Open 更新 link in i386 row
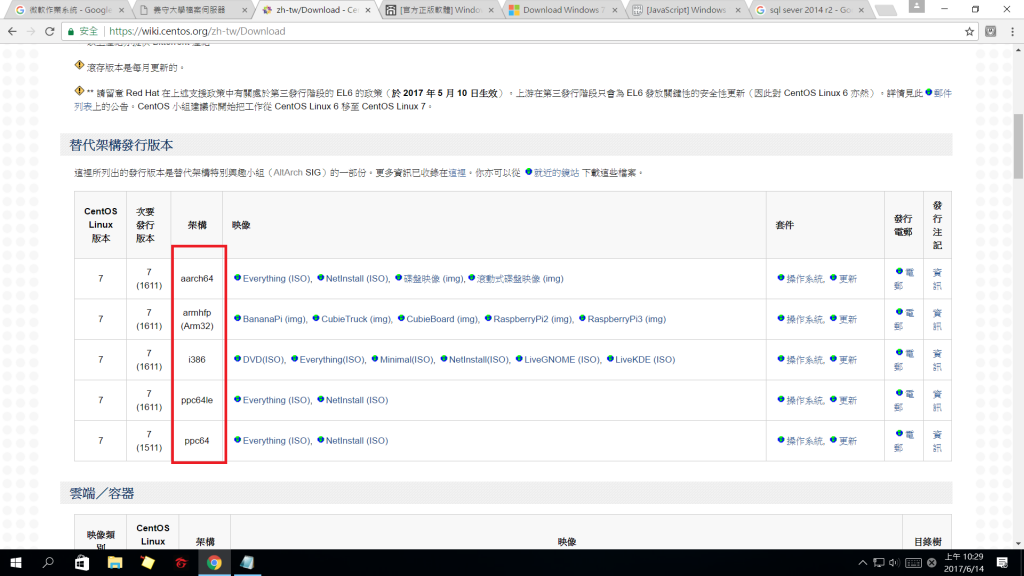The height and width of the screenshot is (576, 1024). click(848, 360)
